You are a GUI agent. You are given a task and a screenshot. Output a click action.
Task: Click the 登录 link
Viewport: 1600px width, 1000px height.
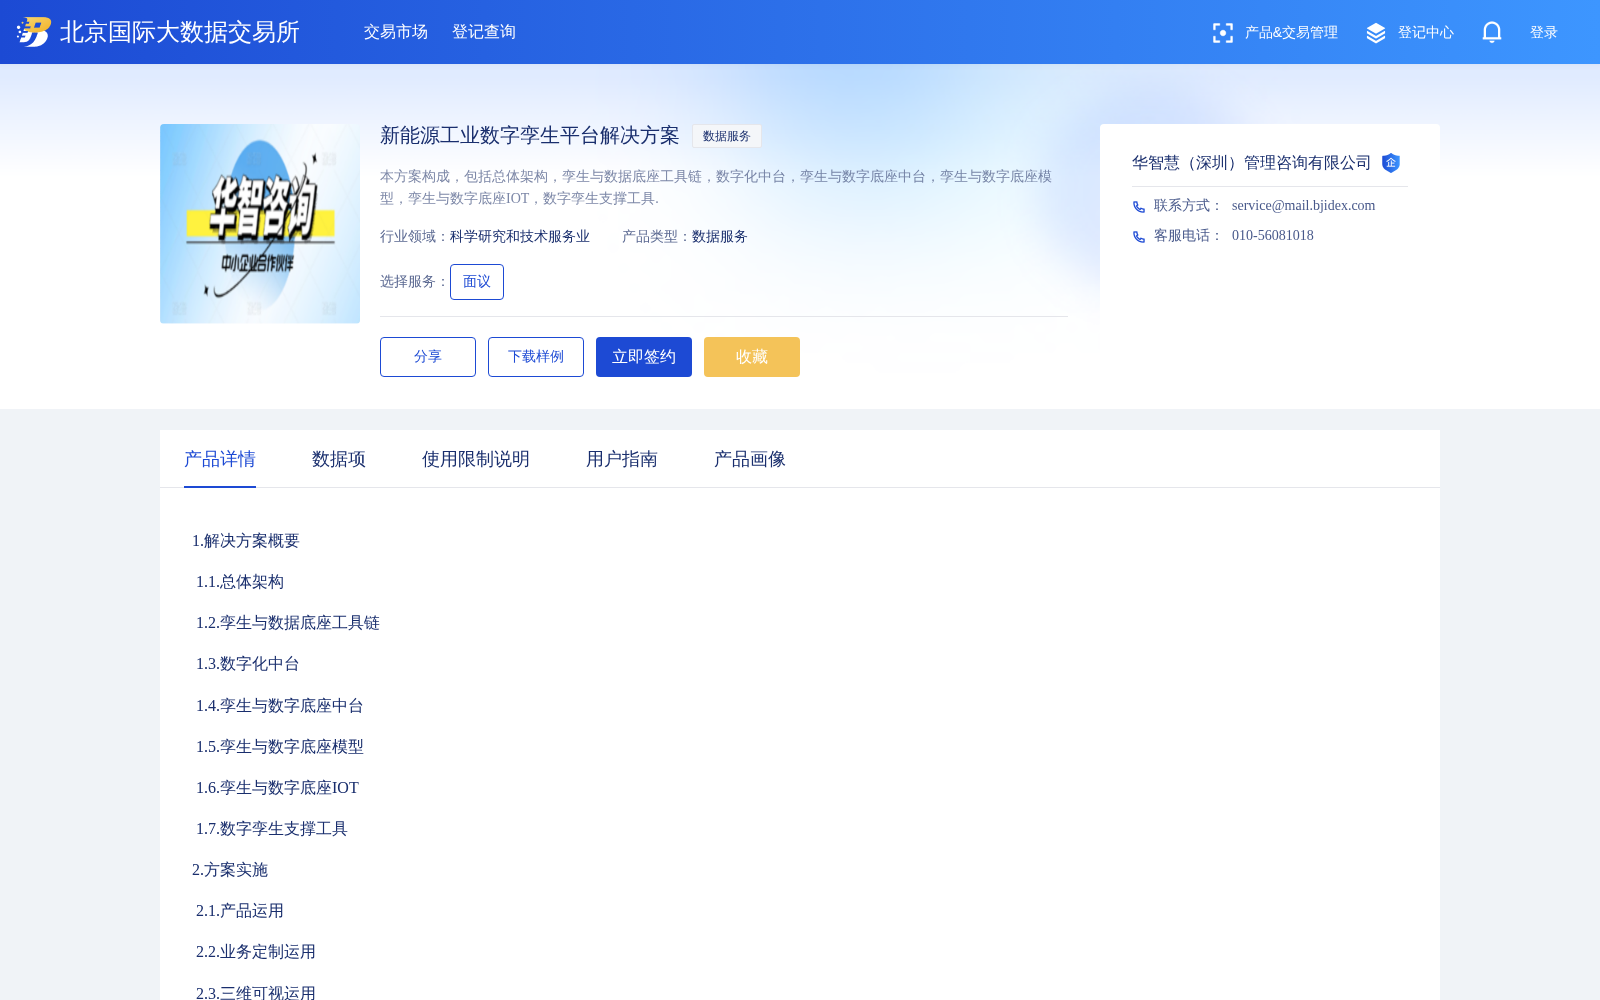click(1544, 33)
